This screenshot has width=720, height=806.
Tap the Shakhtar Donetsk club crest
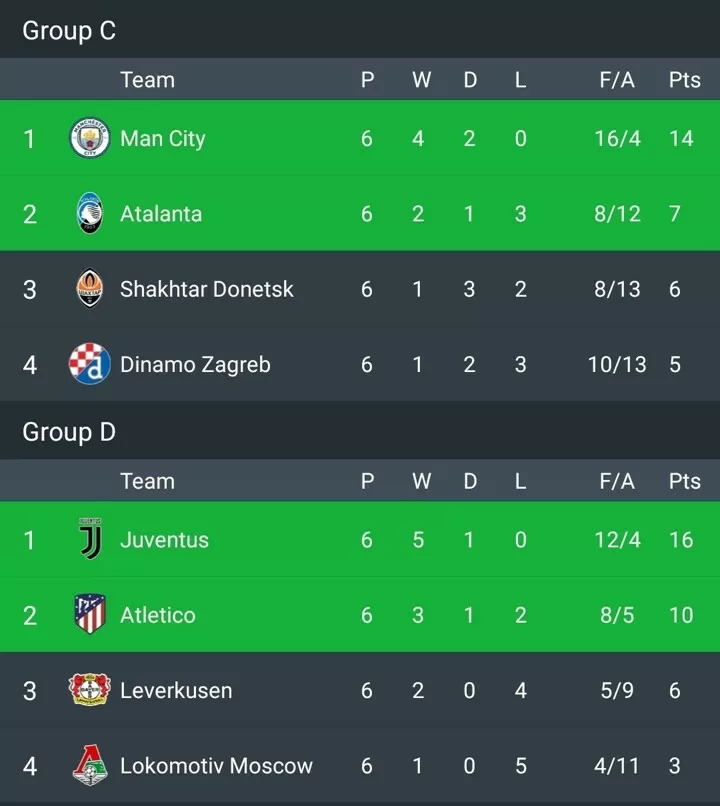point(89,288)
